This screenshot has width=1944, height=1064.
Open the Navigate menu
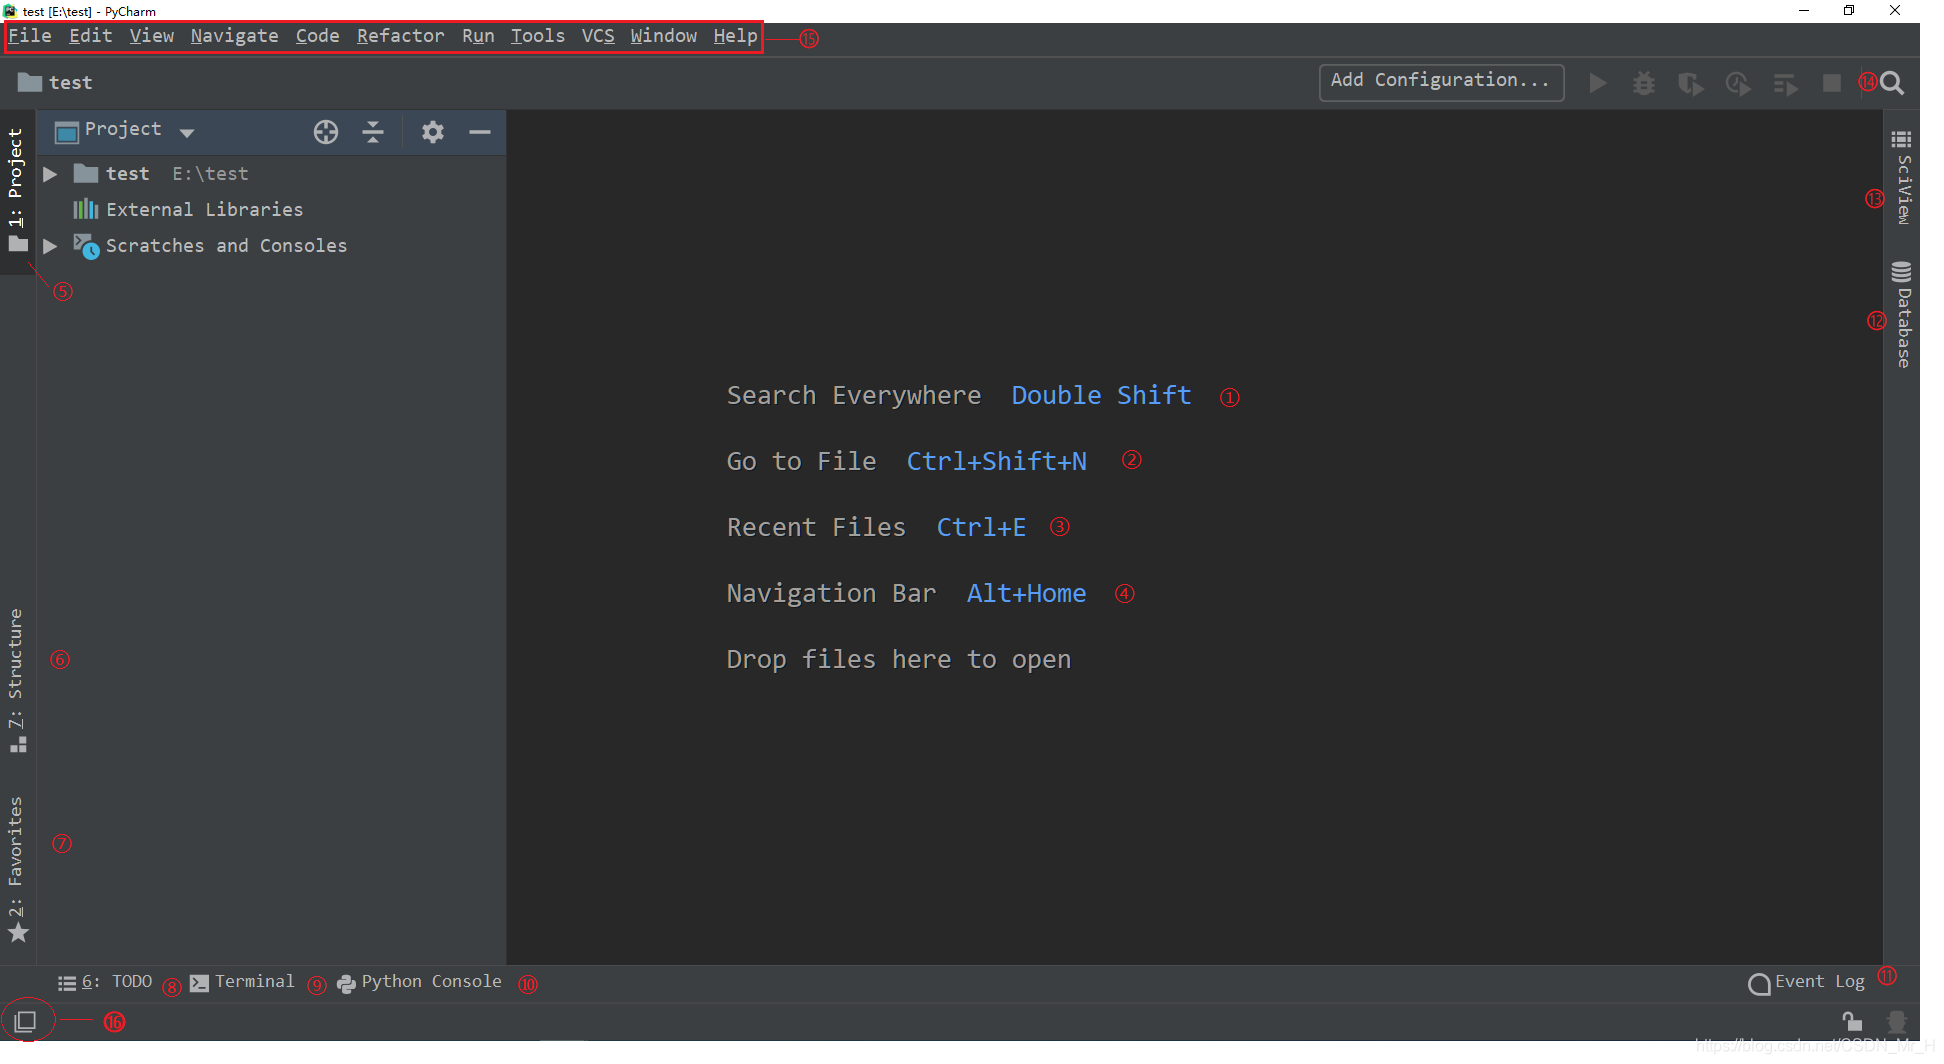(234, 36)
